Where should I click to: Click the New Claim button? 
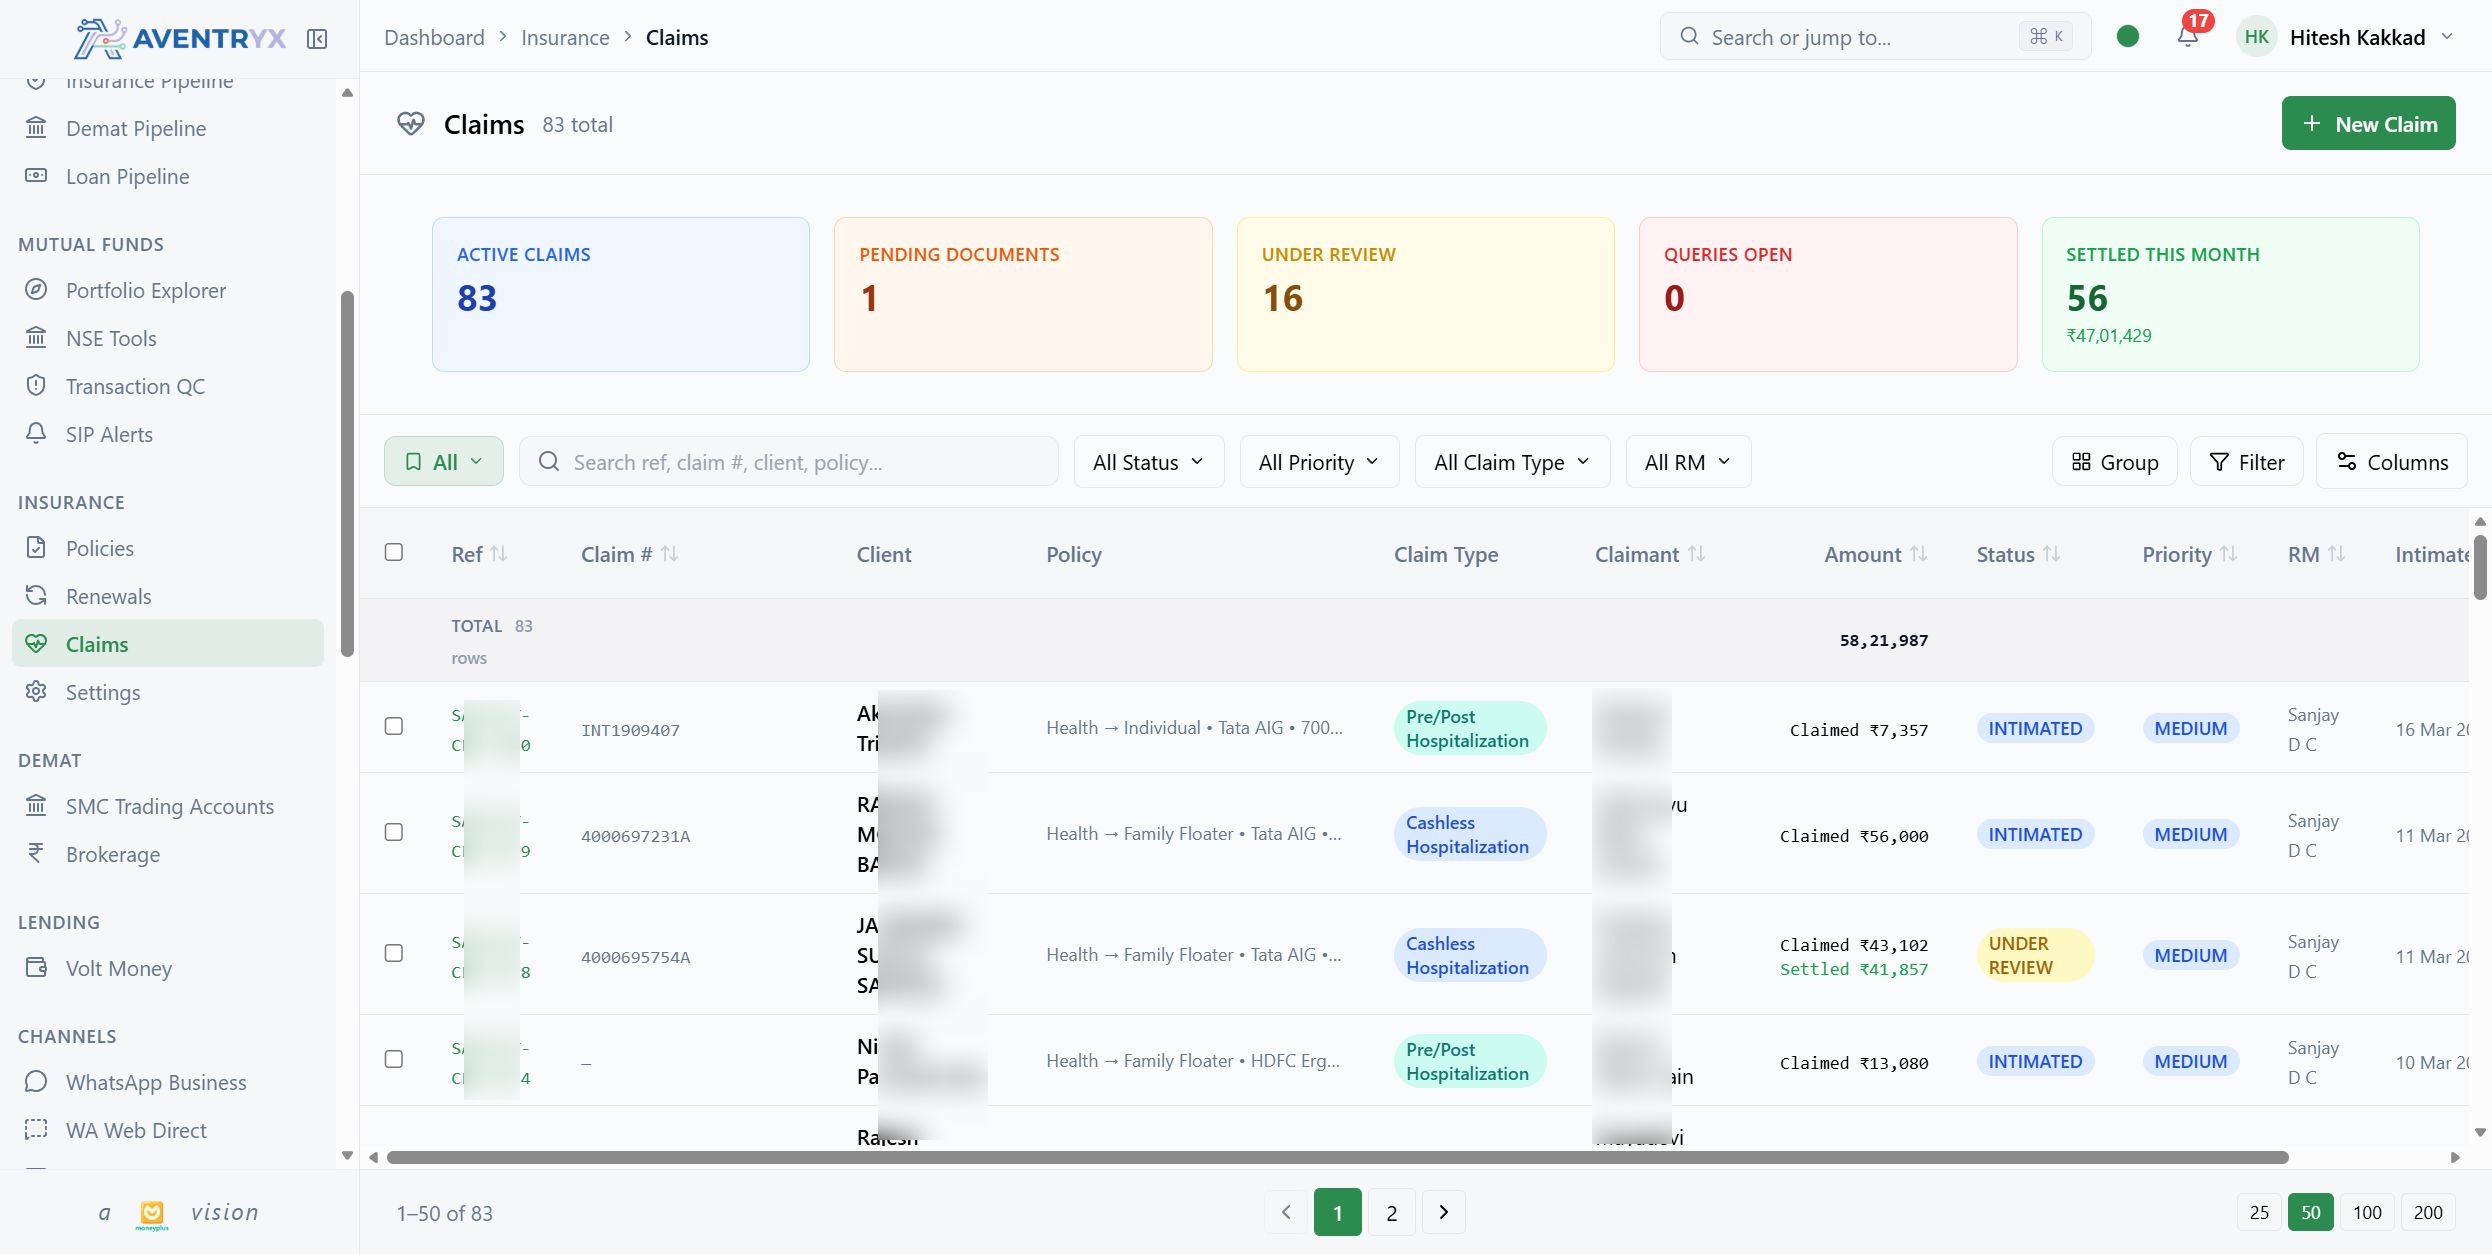[2368, 123]
